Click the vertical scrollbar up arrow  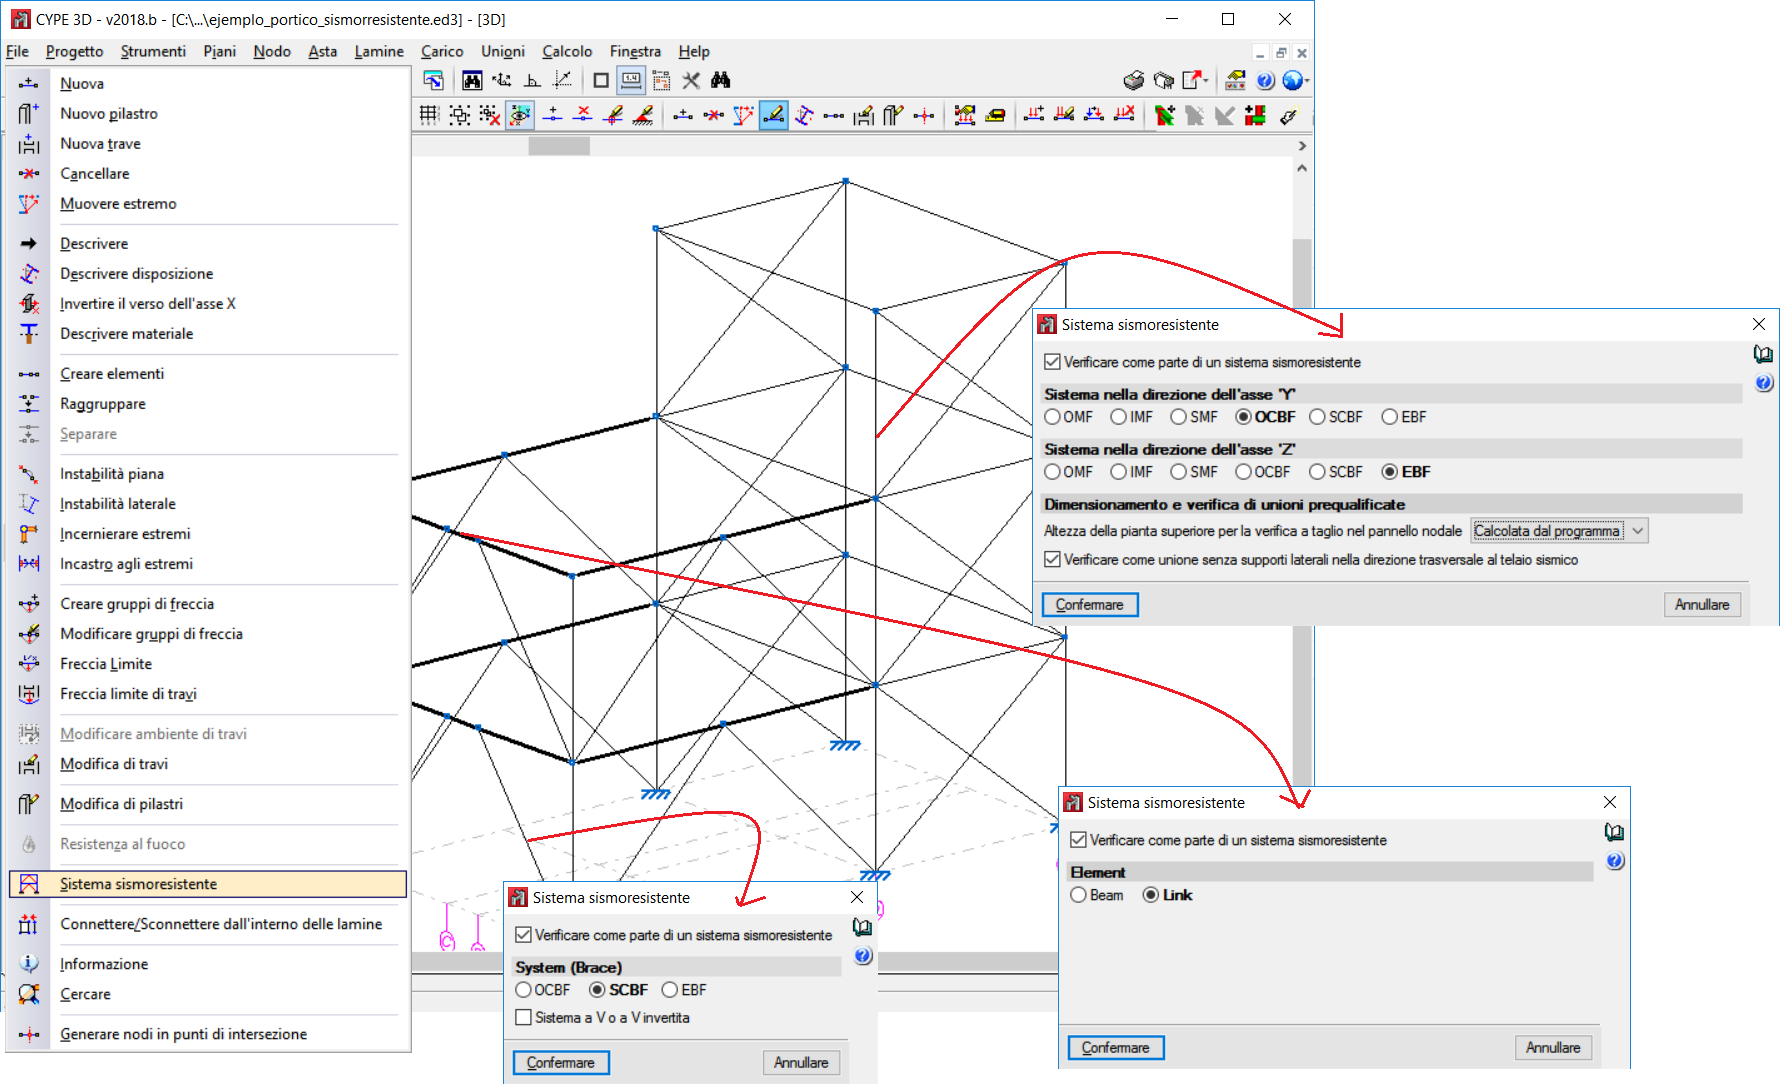pyautogui.click(x=1302, y=168)
